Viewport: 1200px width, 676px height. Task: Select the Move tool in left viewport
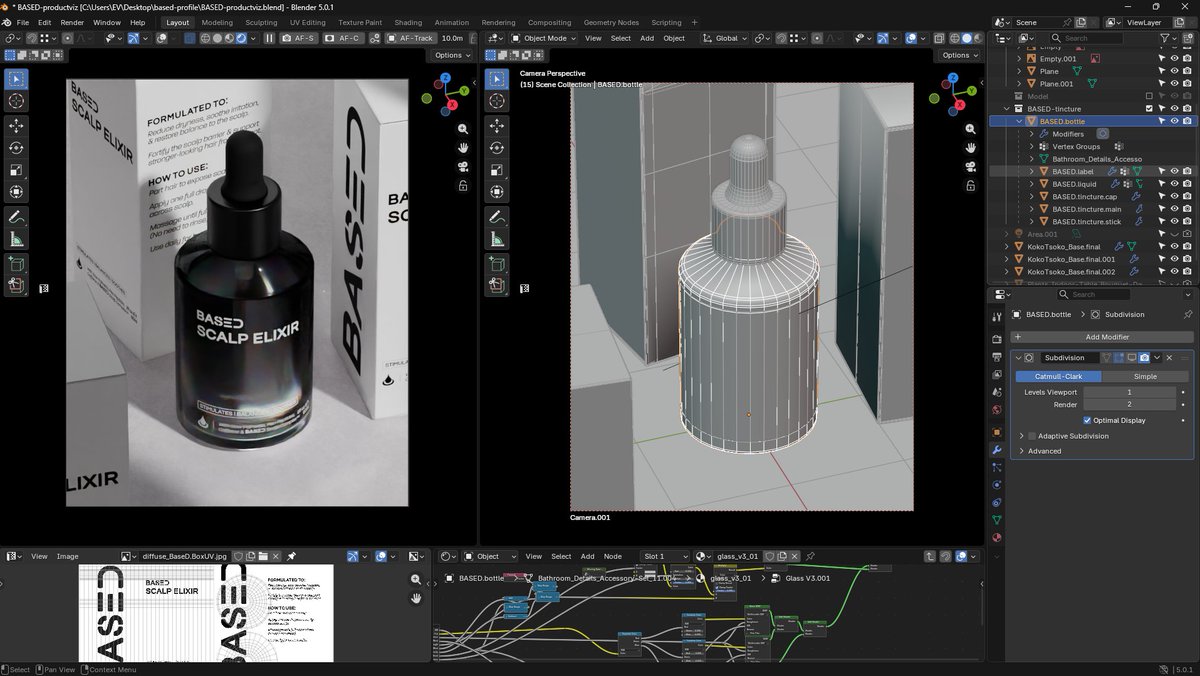[16, 125]
